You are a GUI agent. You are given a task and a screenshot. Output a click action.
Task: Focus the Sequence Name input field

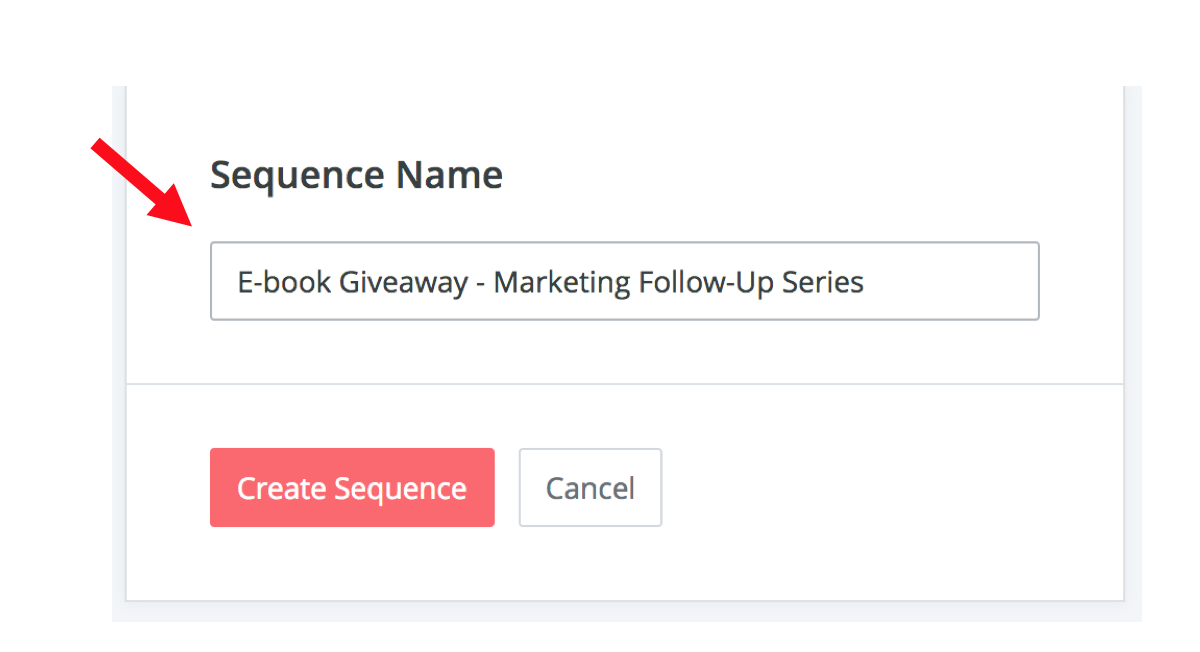click(624, 281)
